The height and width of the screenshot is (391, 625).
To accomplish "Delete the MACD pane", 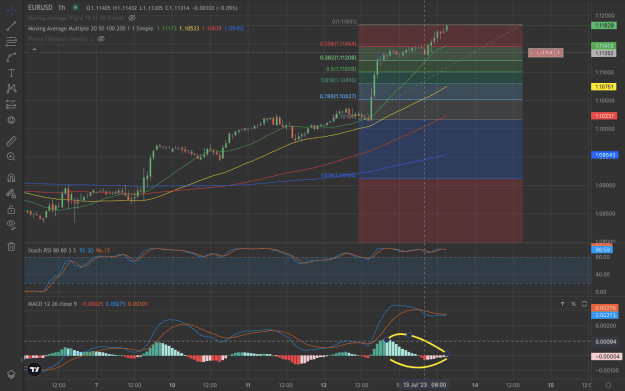I will pyautogui.click(x=573, y=304).
